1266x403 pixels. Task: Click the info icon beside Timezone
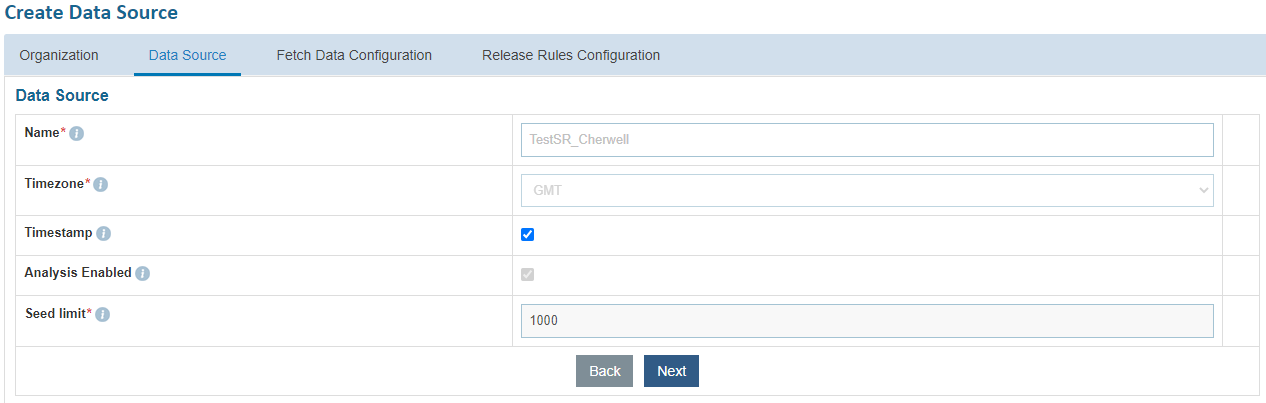(100, 184)
